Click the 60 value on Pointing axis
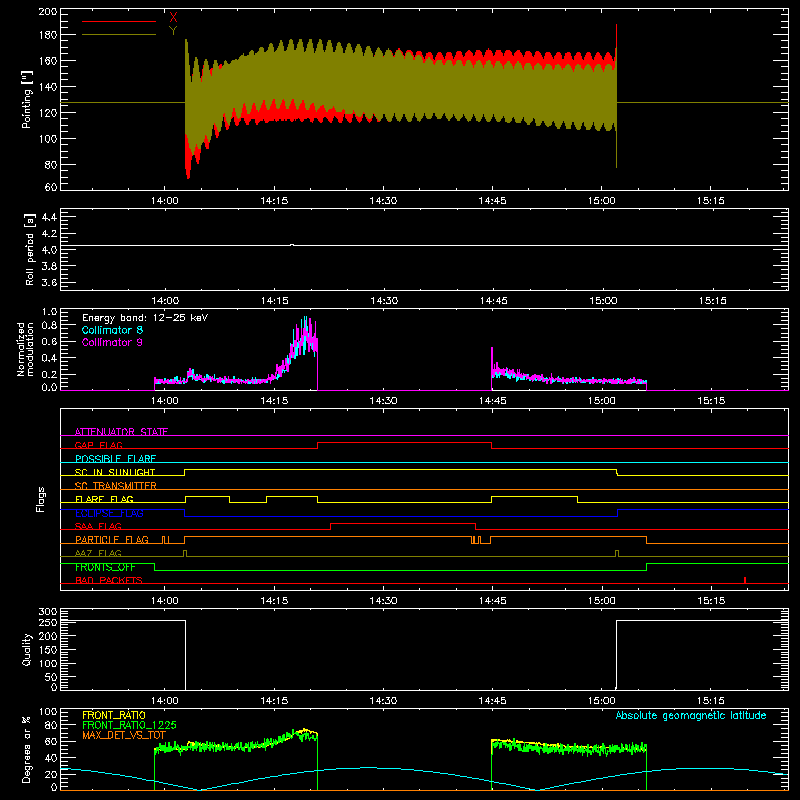 point(51,187)
